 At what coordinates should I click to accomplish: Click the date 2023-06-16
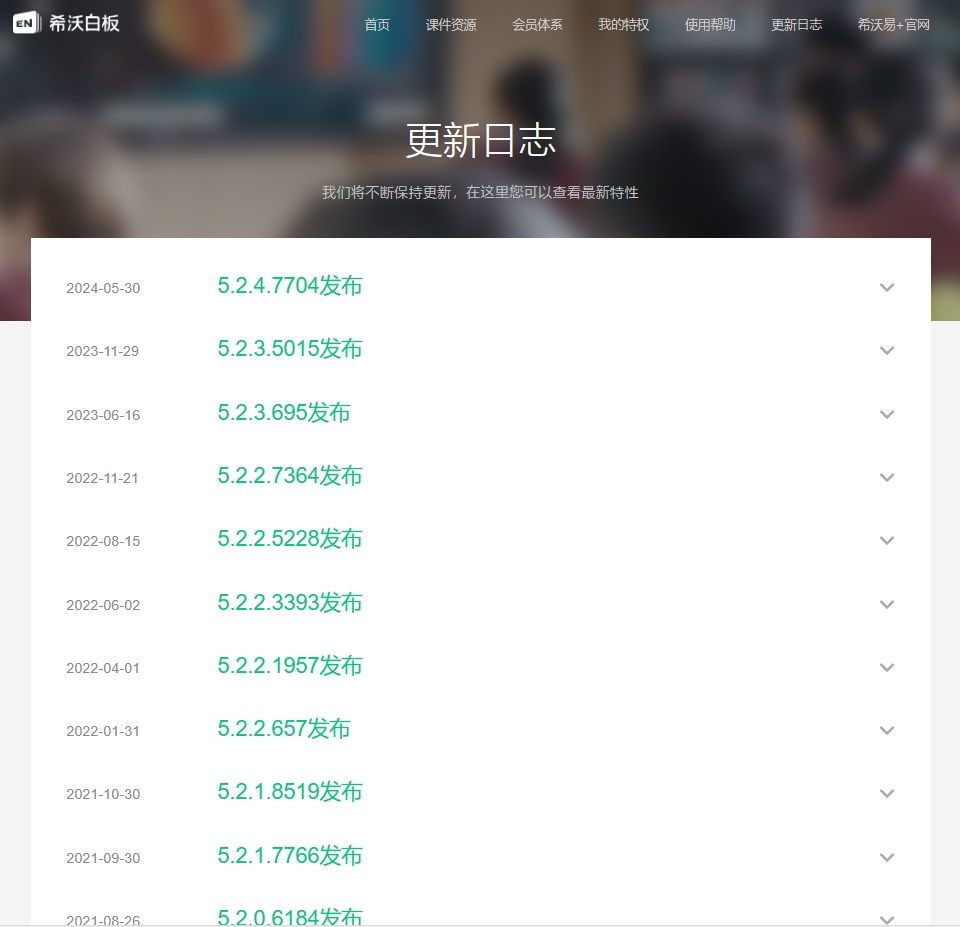click(103, 415)
